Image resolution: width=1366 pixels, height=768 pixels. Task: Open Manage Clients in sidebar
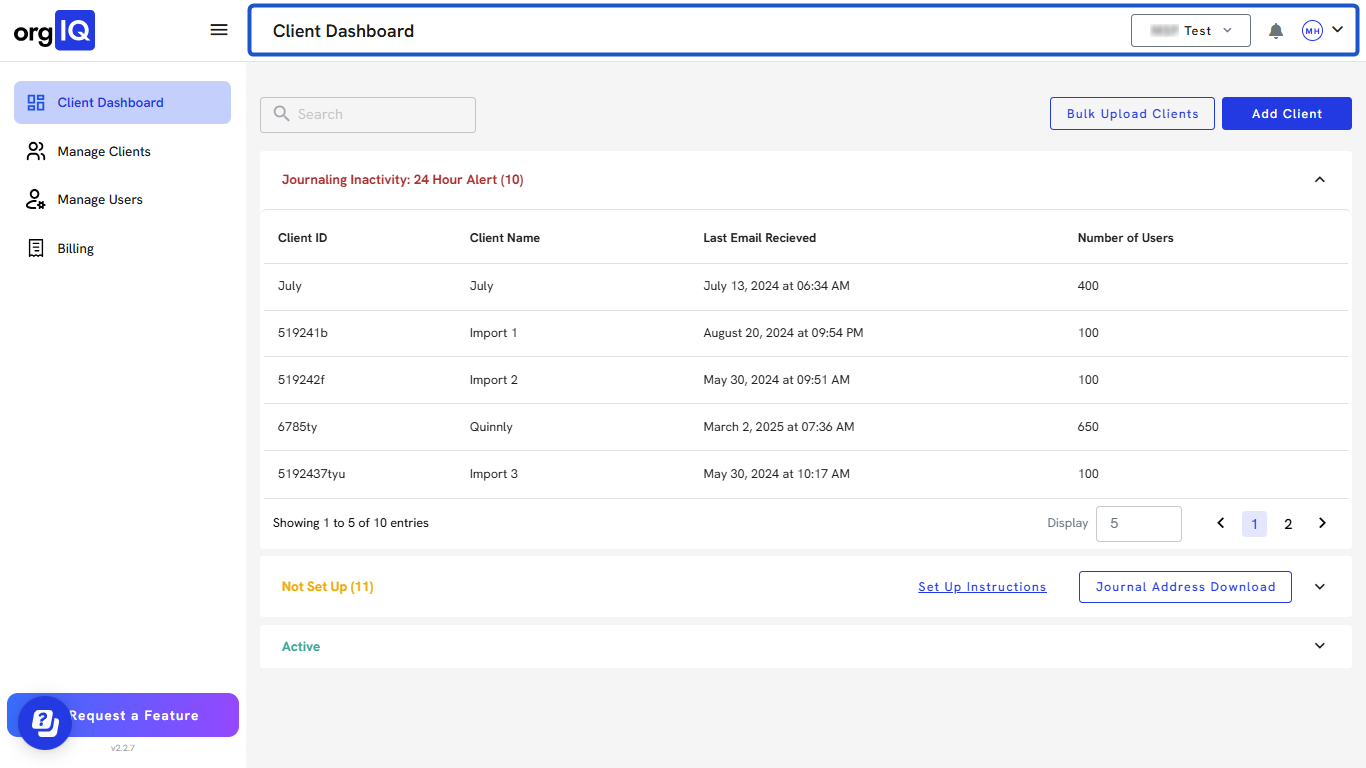[x=104, y=151]
